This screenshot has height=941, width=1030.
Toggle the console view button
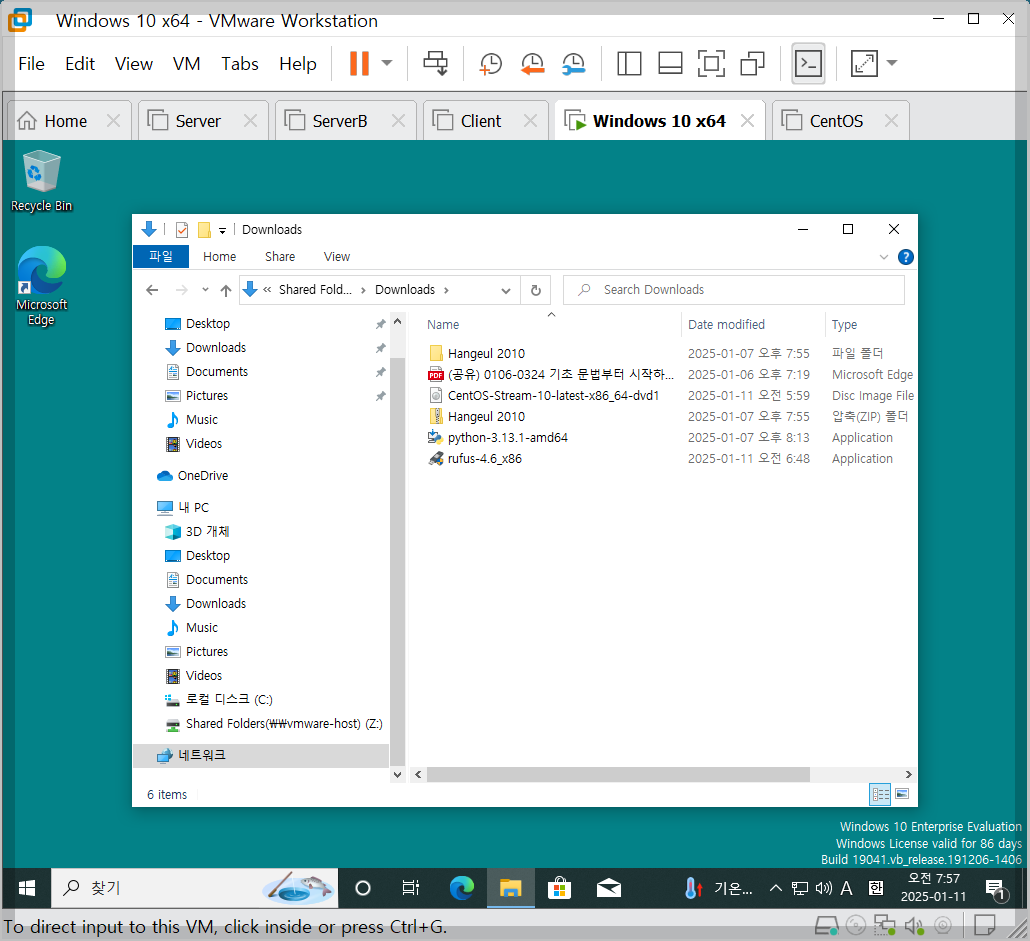point(808,64)
